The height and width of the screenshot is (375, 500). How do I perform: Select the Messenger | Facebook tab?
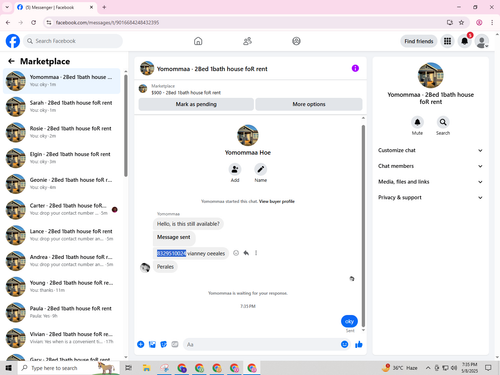coord(55,7)
